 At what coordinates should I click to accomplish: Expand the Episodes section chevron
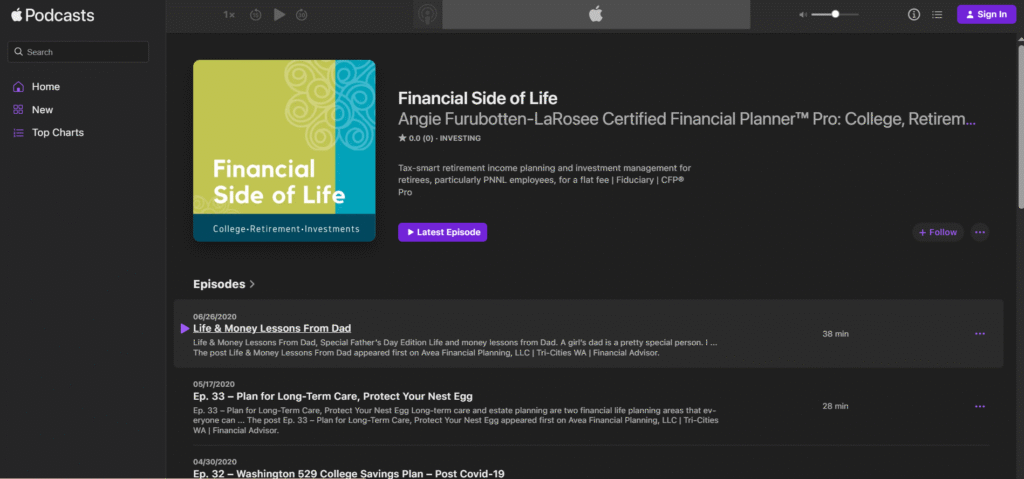click(252, 284)
